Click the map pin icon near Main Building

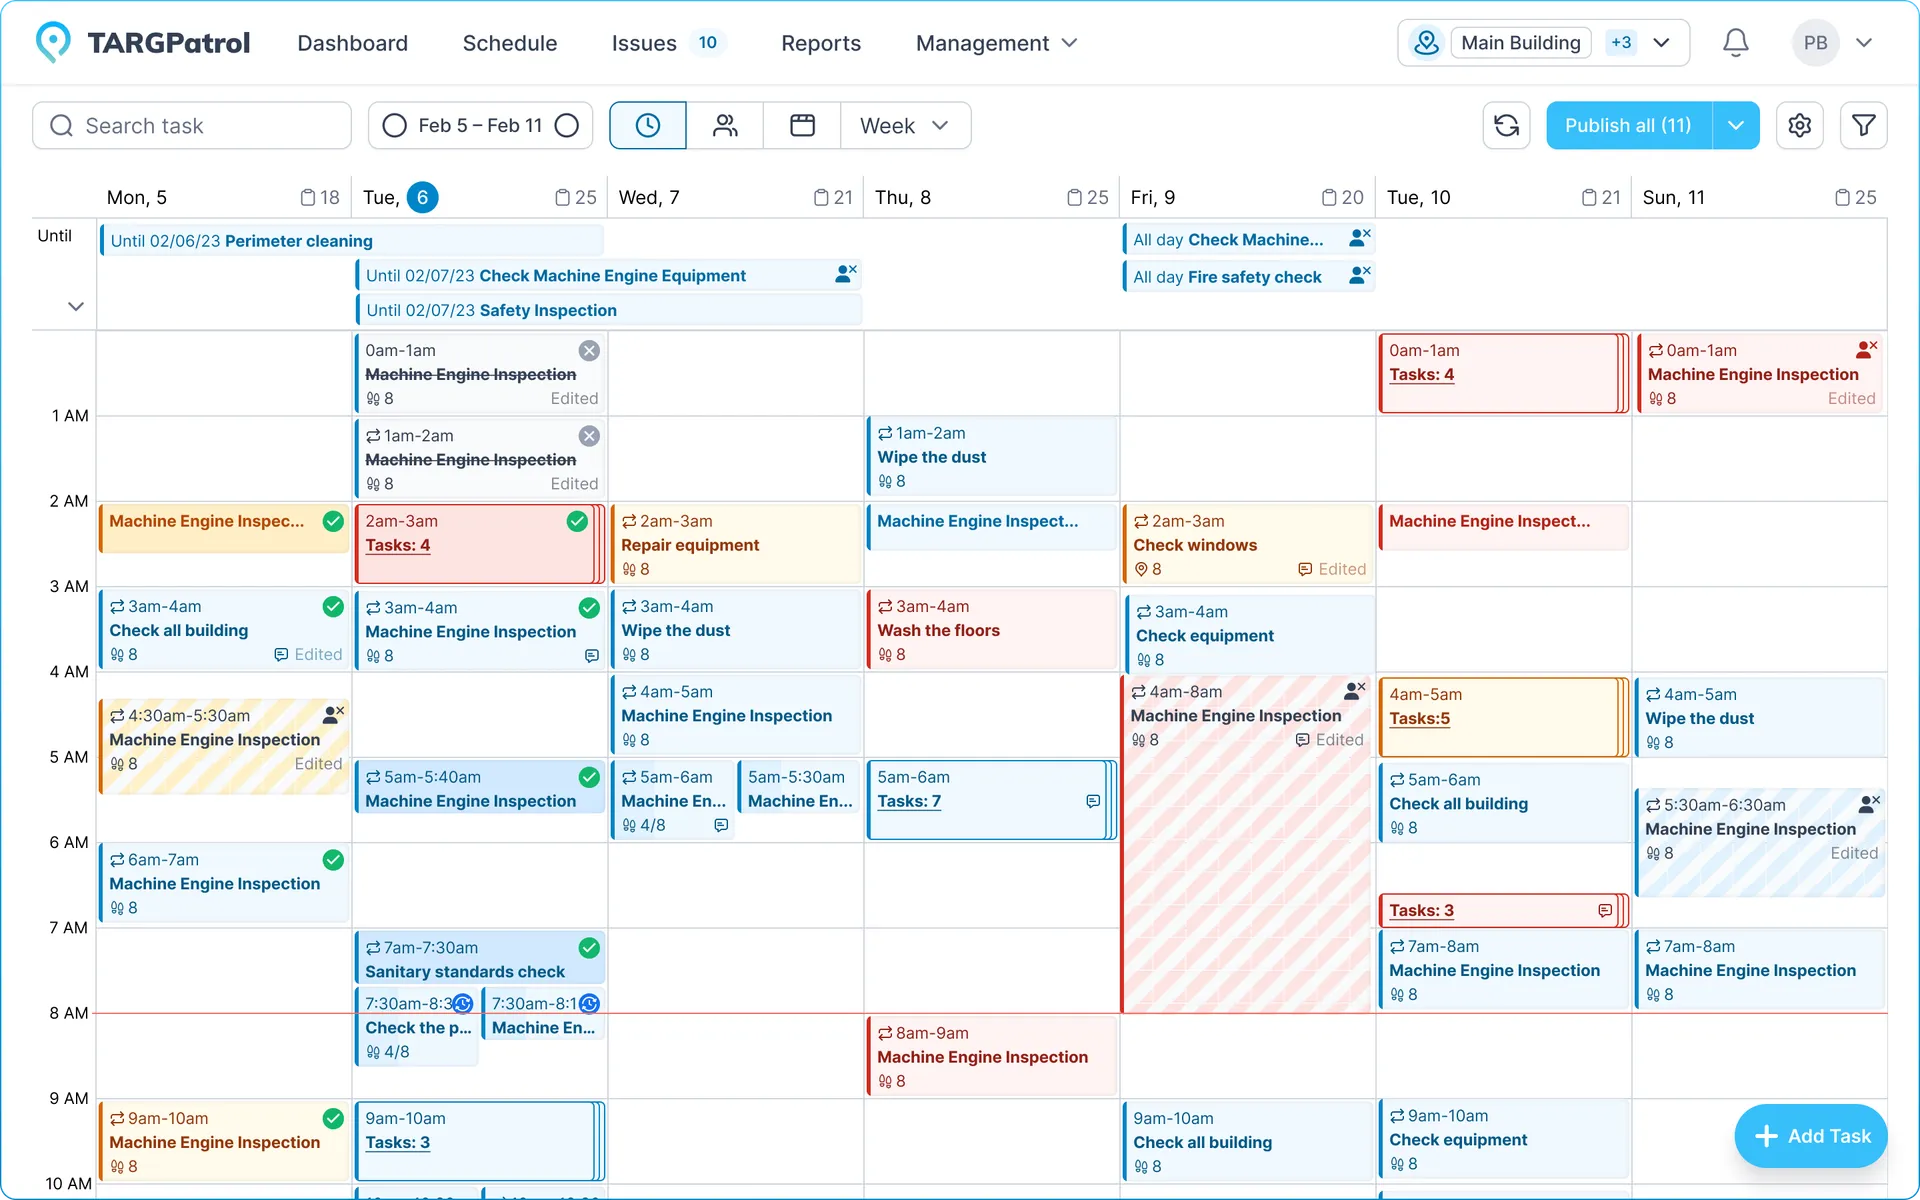[x=1426, y=42]
